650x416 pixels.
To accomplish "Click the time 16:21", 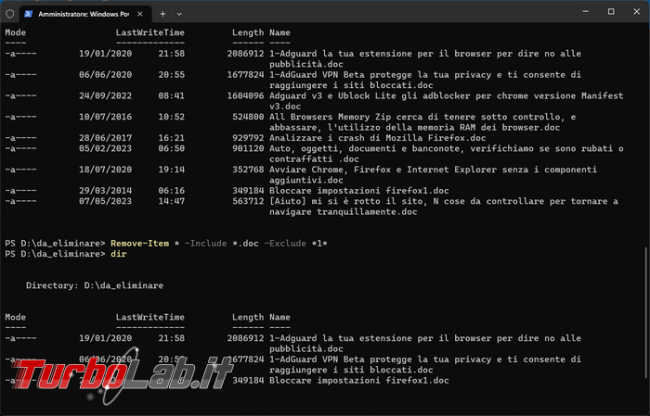I will (172, 138).
